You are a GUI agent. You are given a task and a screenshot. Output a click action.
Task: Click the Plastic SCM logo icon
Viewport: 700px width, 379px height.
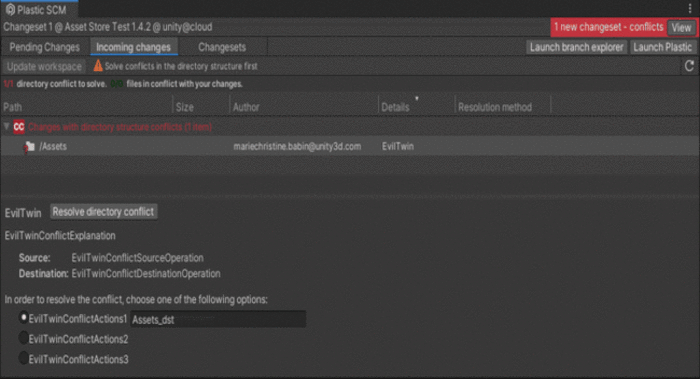coord(10,9)
